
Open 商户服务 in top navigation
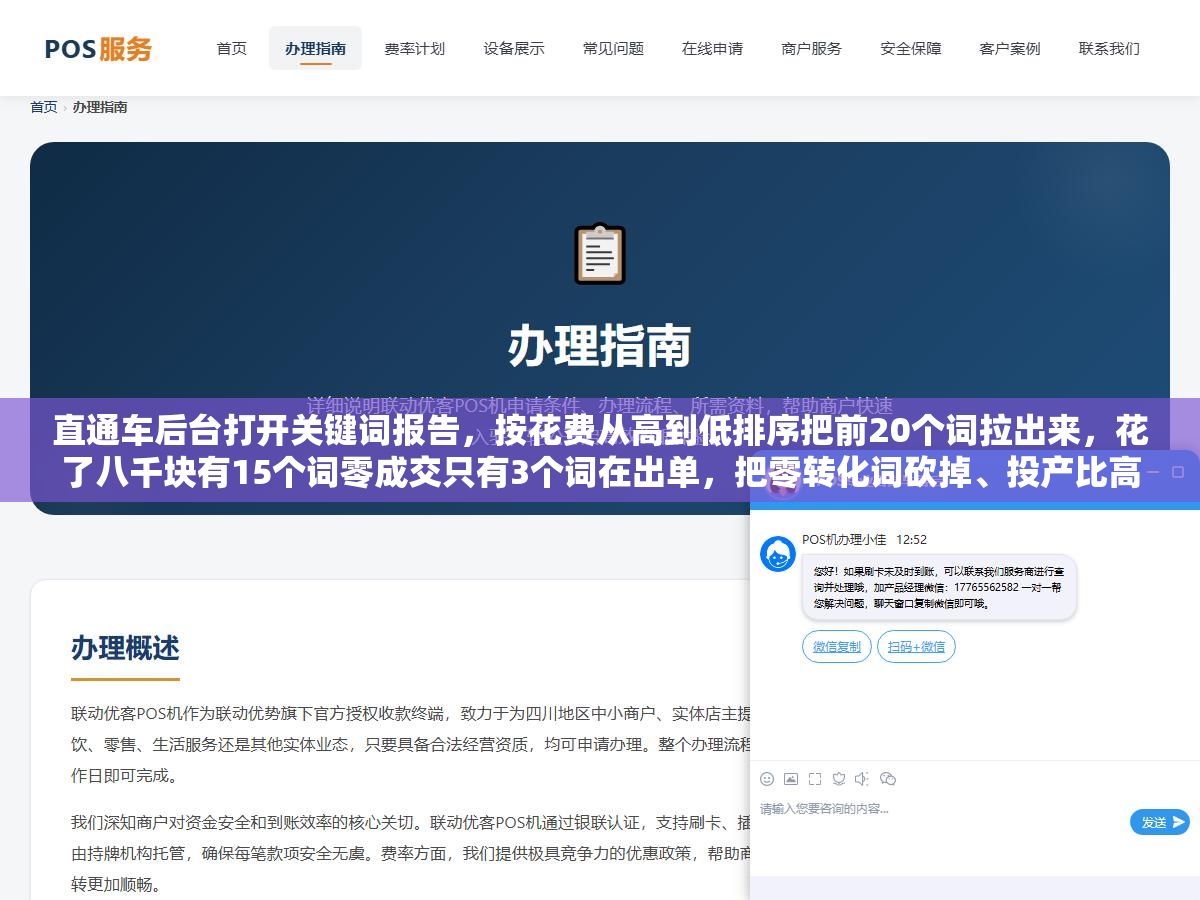[x=811, y=48]
